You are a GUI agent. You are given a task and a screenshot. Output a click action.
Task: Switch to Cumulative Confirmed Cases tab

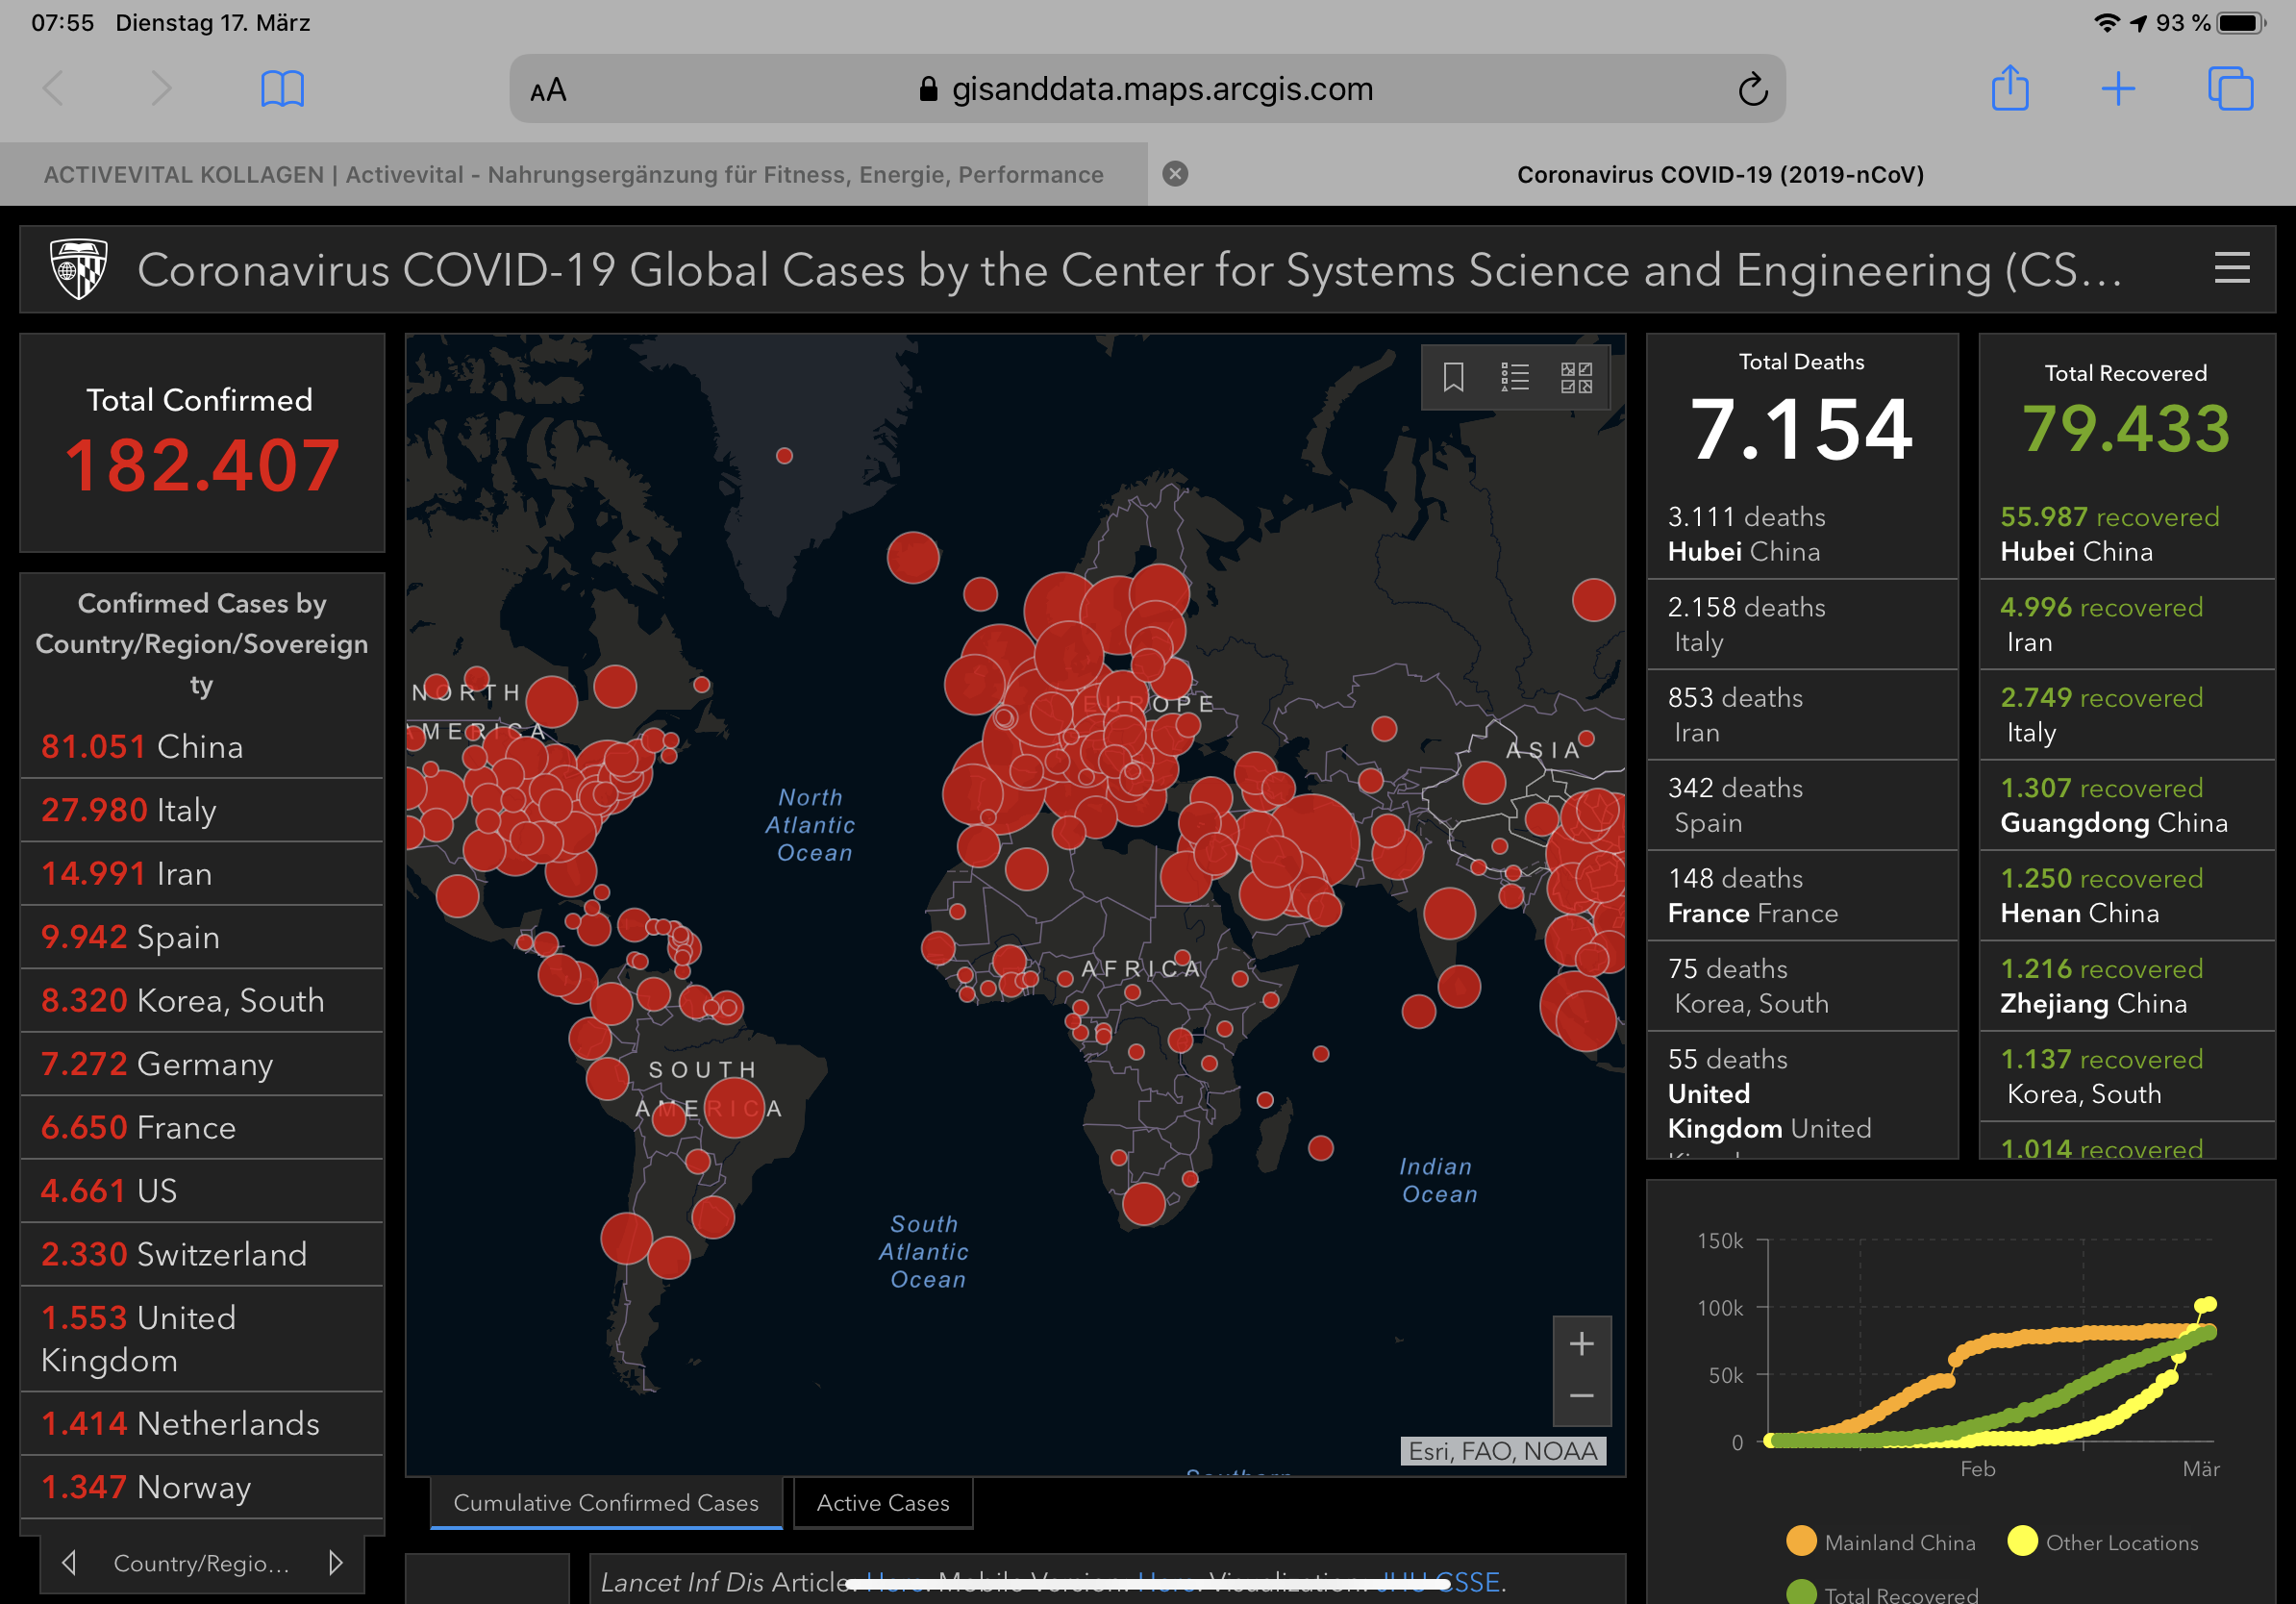606,1502
